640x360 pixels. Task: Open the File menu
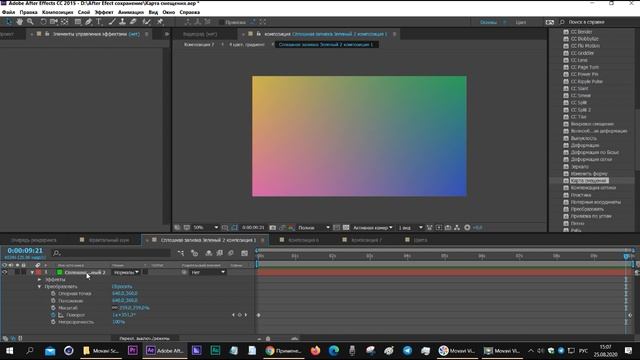[8, 12]
